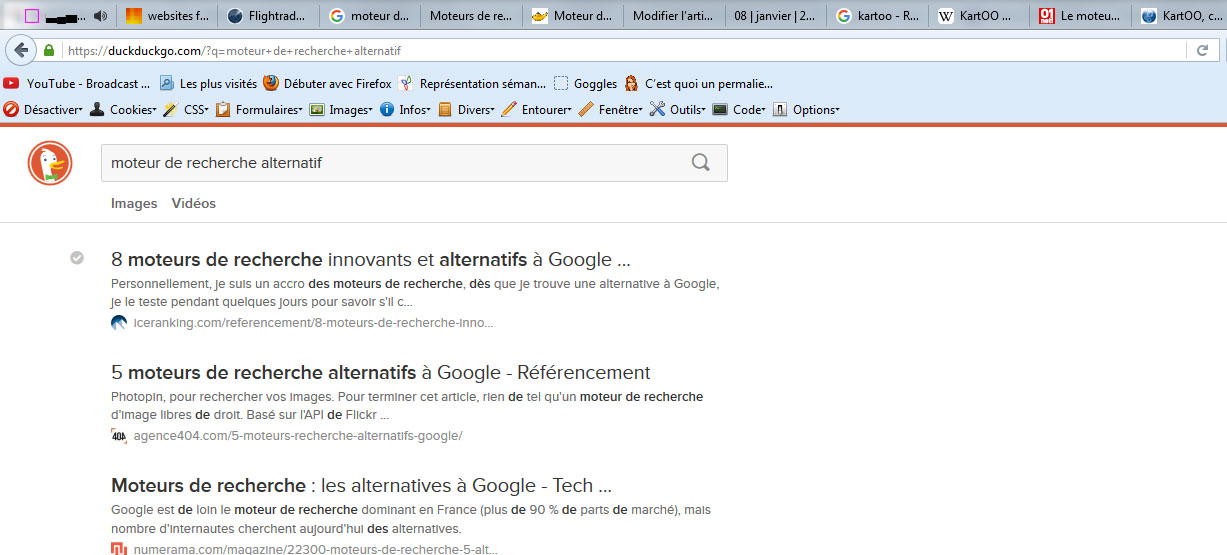Expand the Outils developer toolbar menu

(678, 110)
